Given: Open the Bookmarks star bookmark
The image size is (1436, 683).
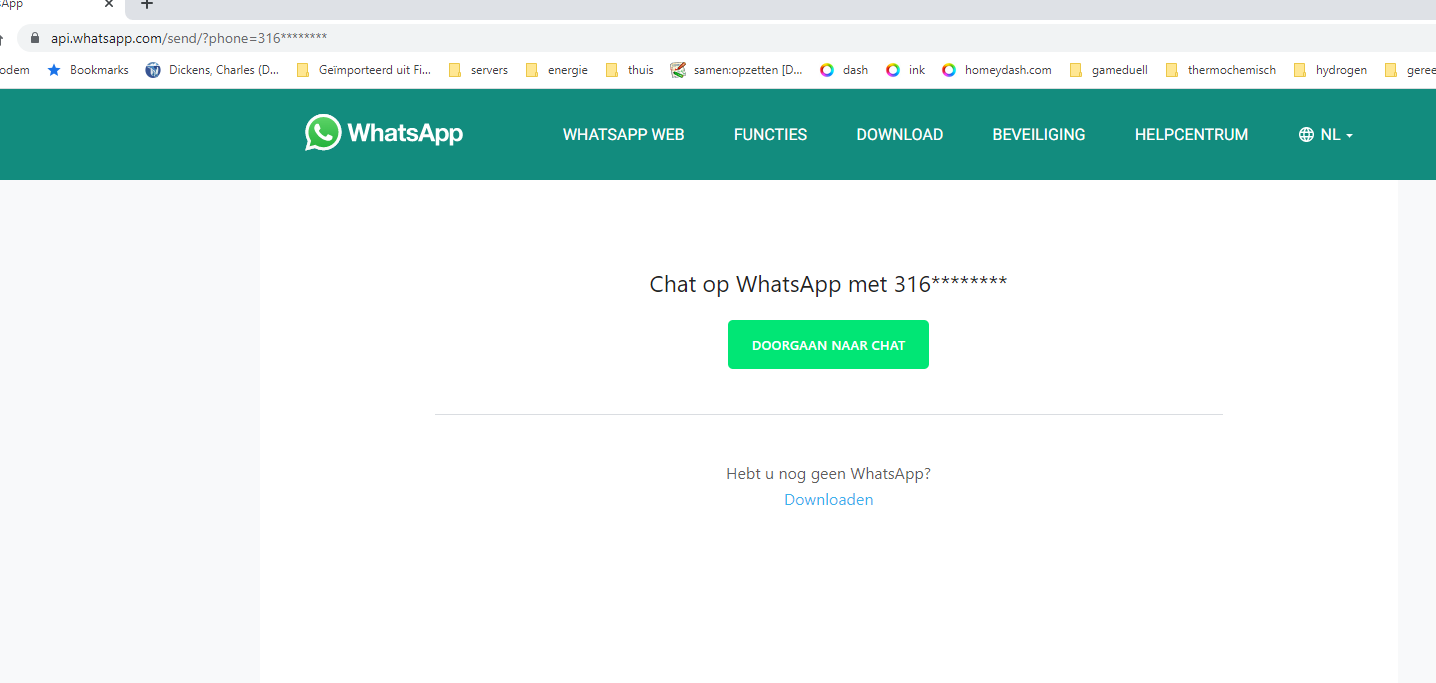Looking at the screenshot, I should [88, 70].
